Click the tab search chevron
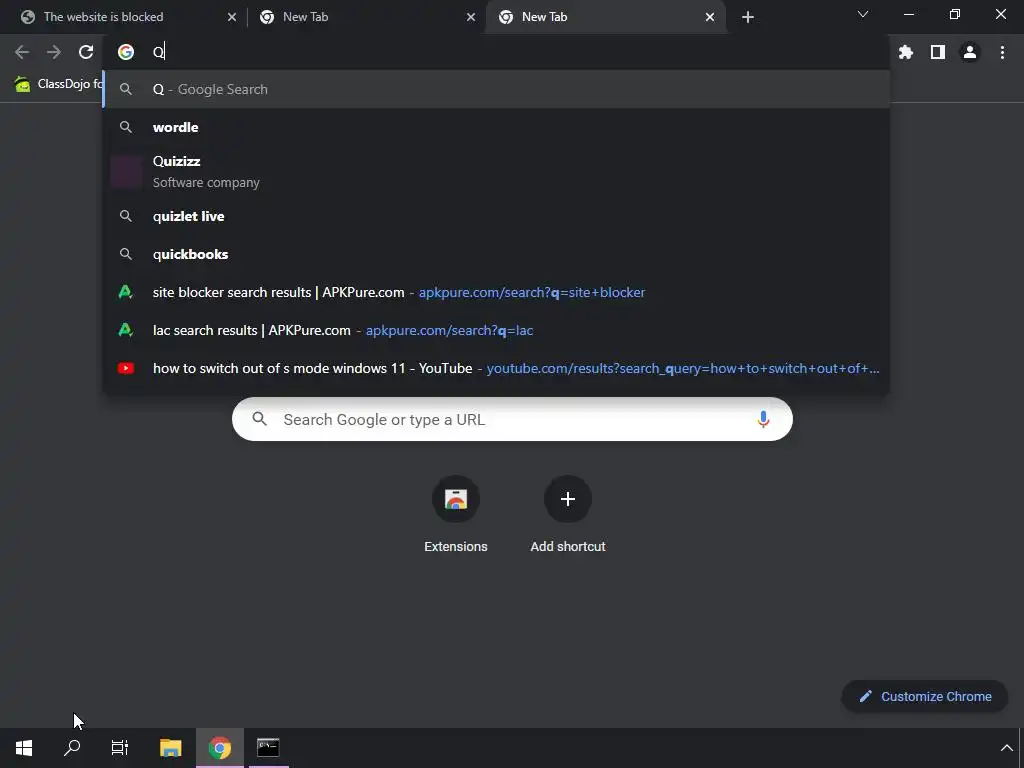 pyautogui.click(x=863, y=14)
